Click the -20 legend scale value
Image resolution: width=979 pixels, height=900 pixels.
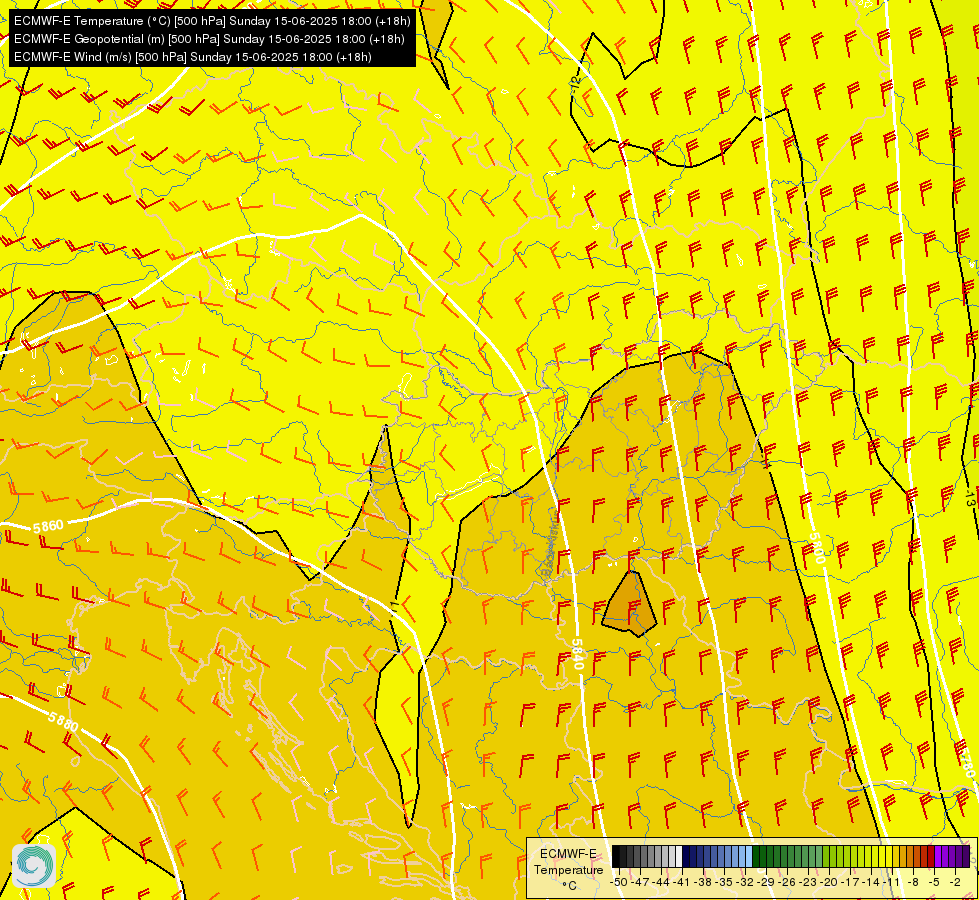coord(829,882)
